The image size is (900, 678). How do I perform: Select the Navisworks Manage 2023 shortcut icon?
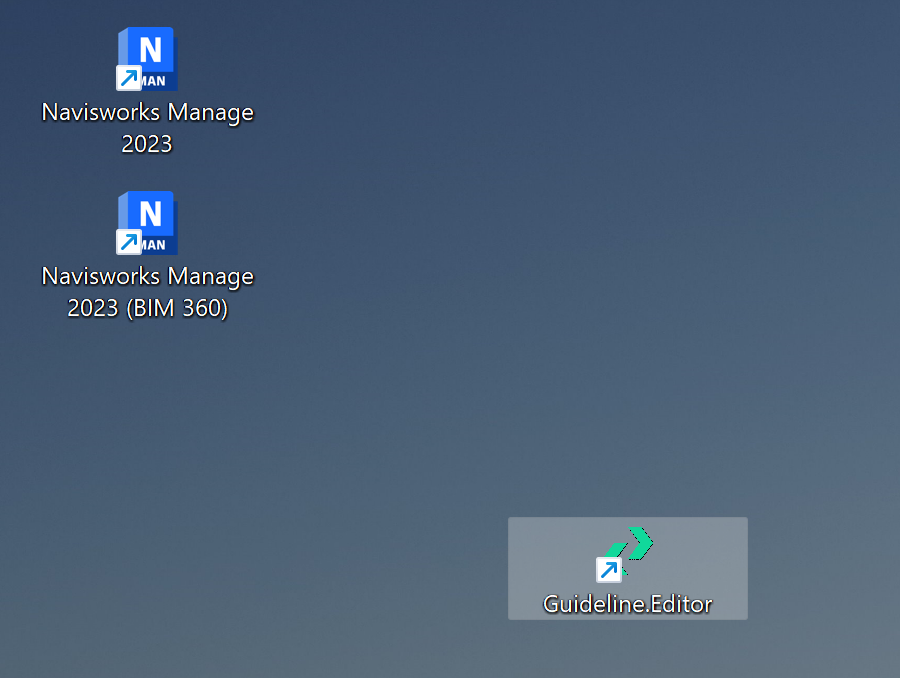click(x=147, y=59)
